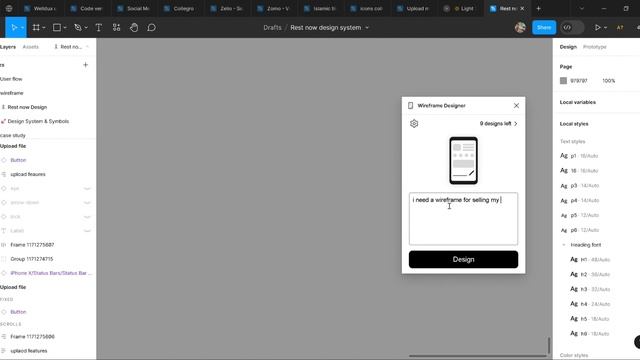Collapse the Heading font style group
The height and width of the screenshot is (360, 640).
(x=564, y=245)
